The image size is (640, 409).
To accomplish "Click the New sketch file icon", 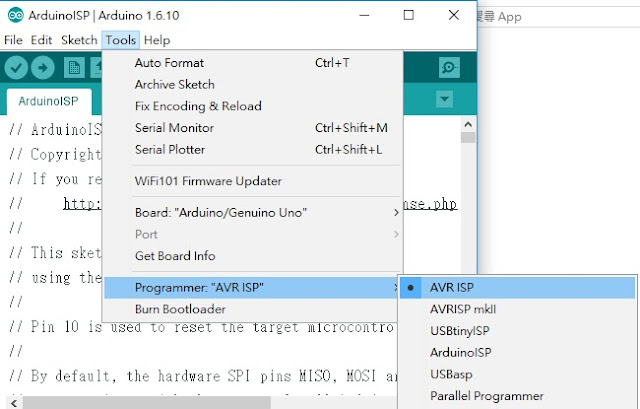I will pos(74,67).
